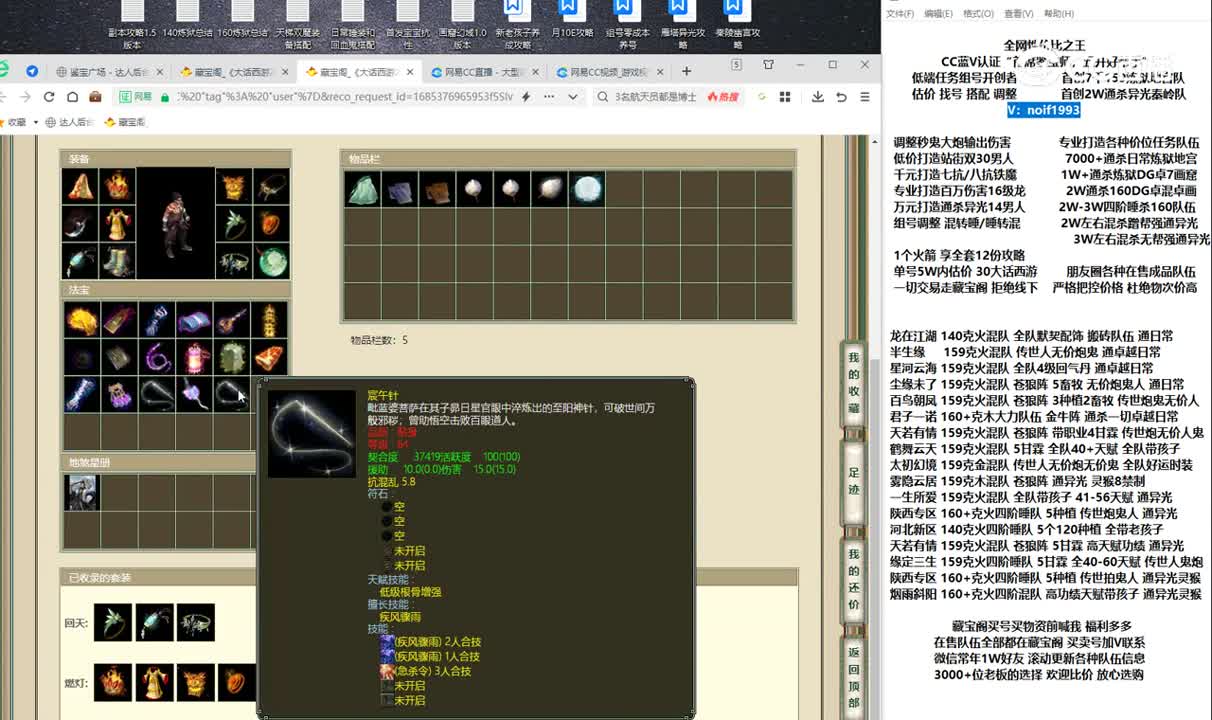Click the pagoda treasure icon in 法宝 grid
Image resolution: width=1212 pixels, height=720 pixels.
[271, 320]
